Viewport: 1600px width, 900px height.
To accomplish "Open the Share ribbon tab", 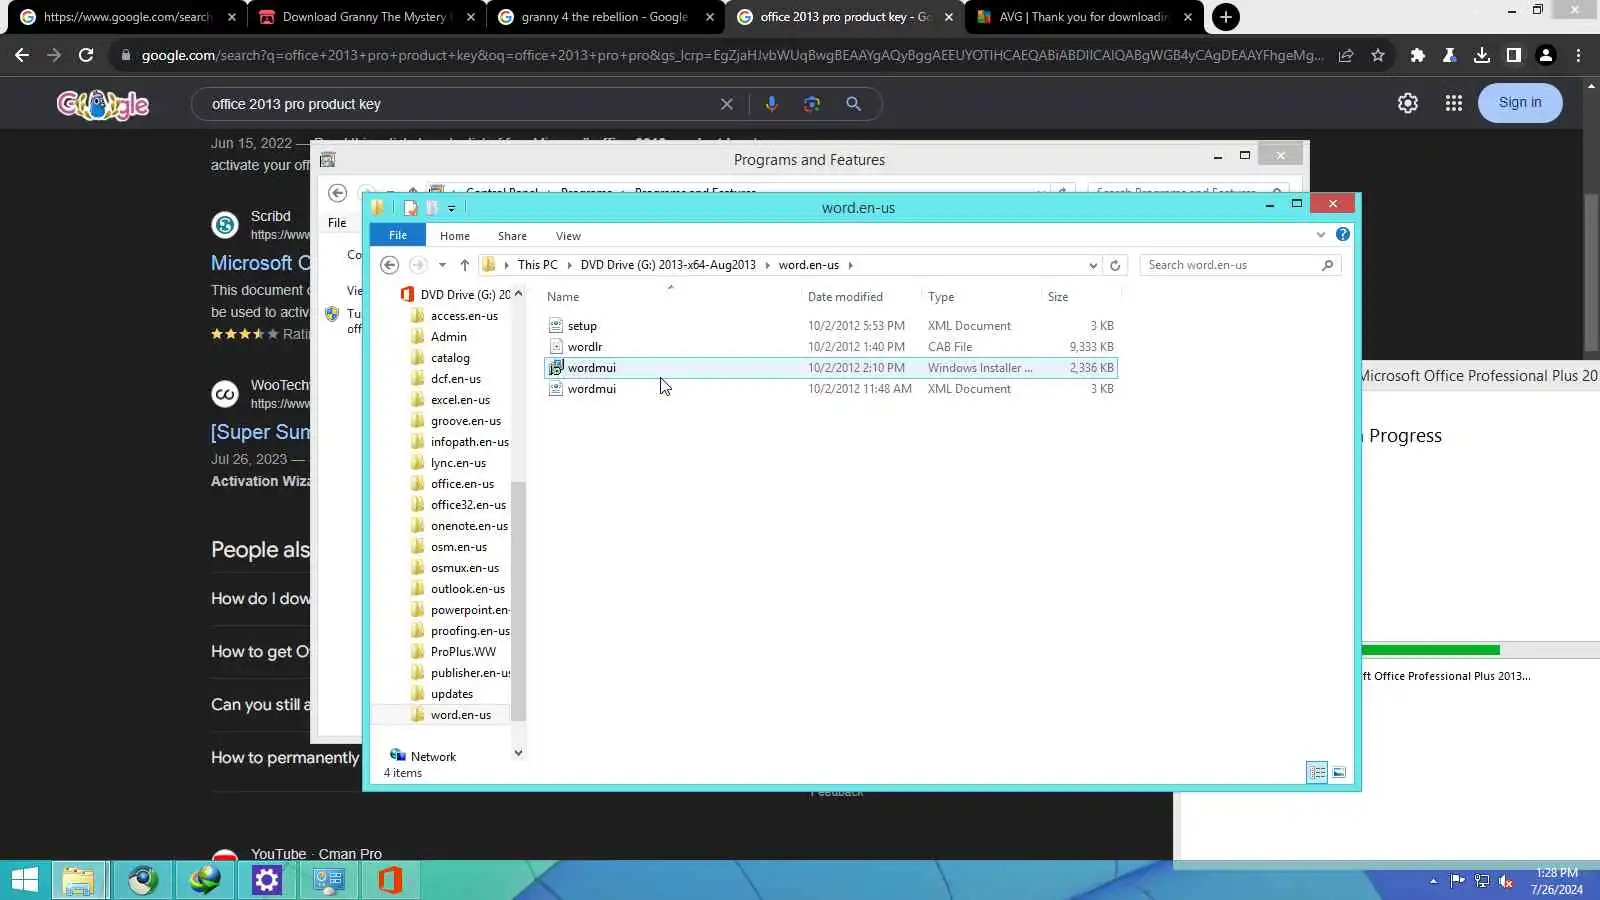I will (512, 236).
